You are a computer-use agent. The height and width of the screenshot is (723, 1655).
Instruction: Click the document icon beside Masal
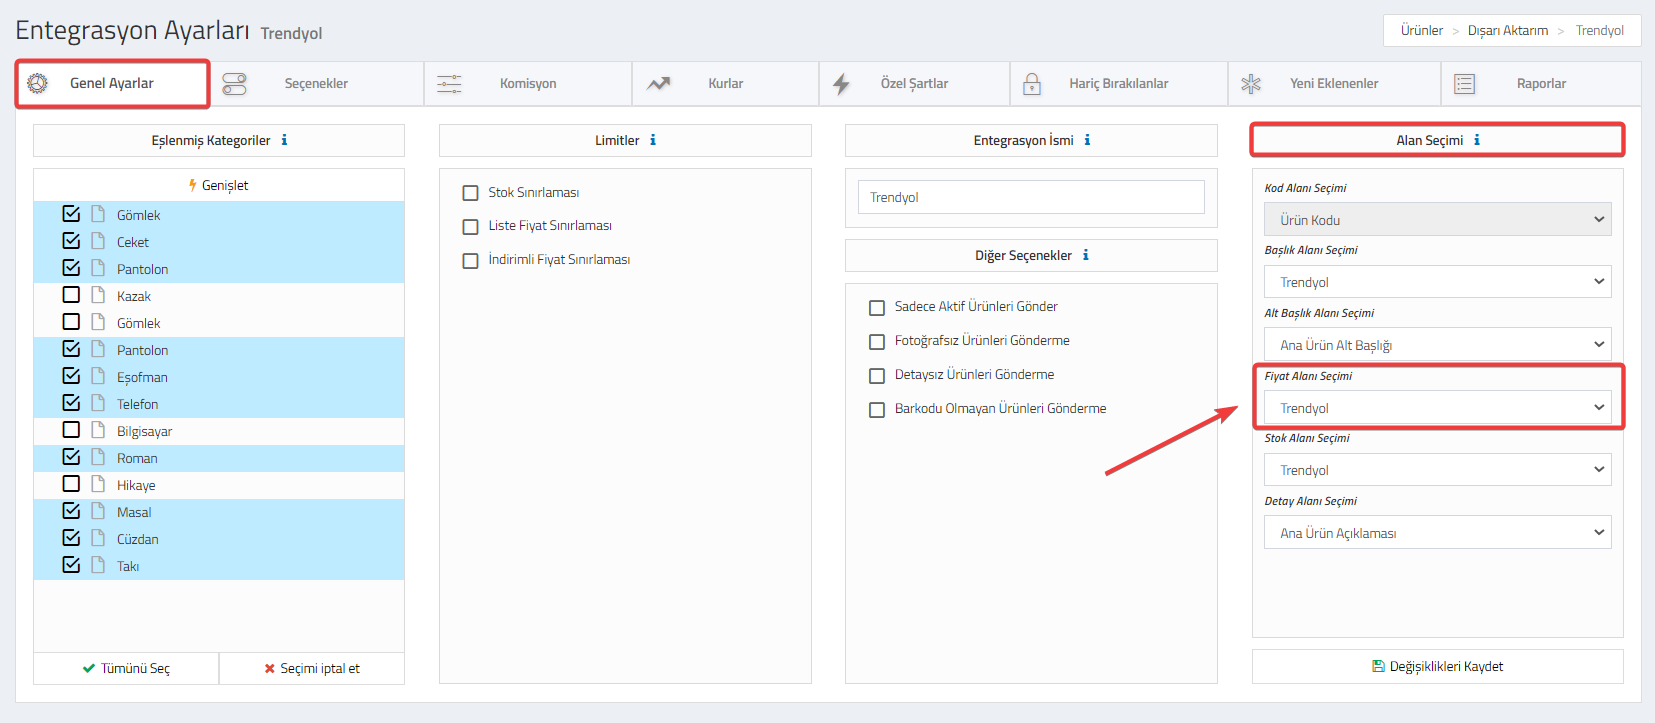[98, 511]
